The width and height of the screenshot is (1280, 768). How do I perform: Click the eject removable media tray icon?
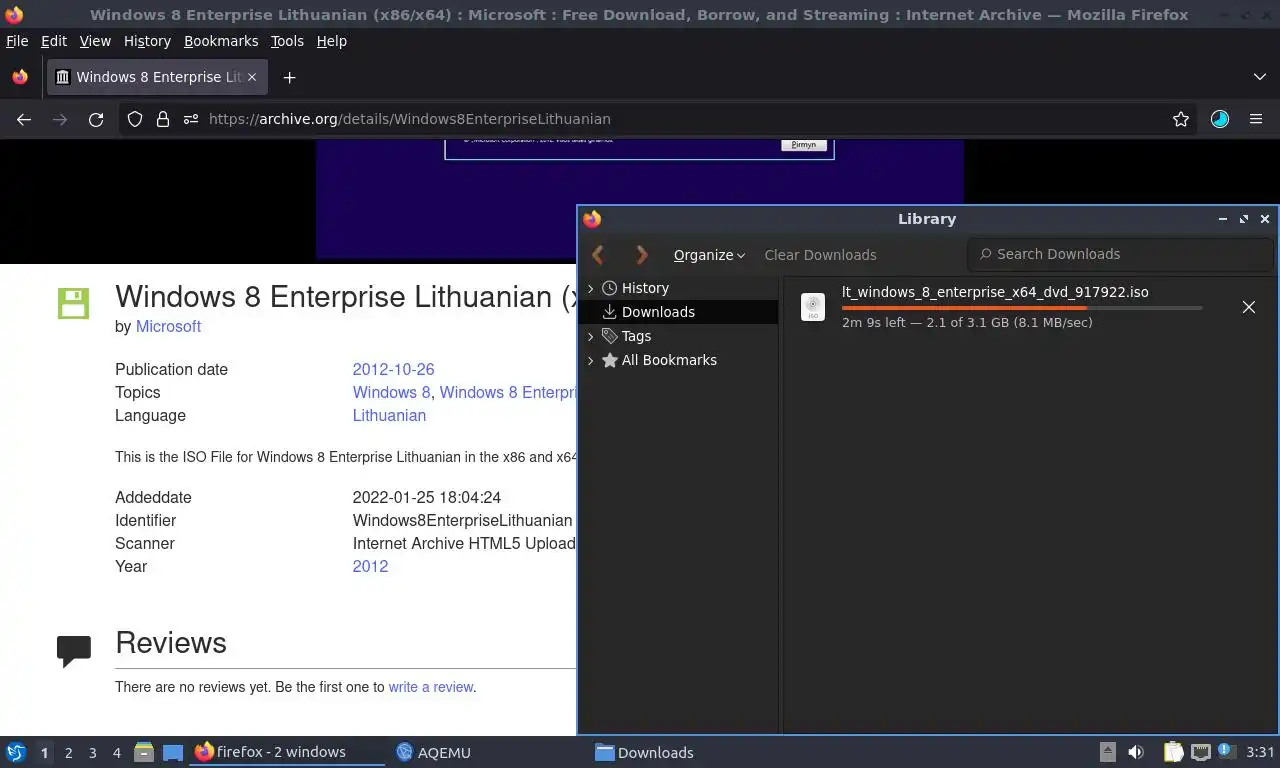click(x=1107, y=752)
